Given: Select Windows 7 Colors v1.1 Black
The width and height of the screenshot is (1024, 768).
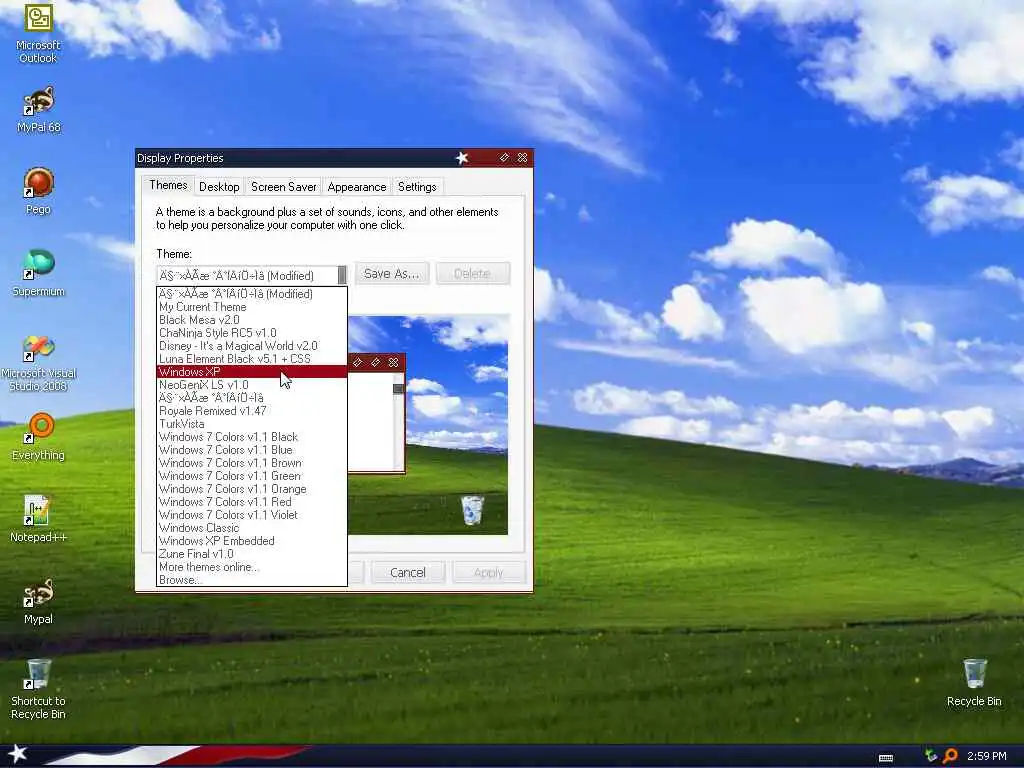Looking at the screenshot, I should 252,437.
